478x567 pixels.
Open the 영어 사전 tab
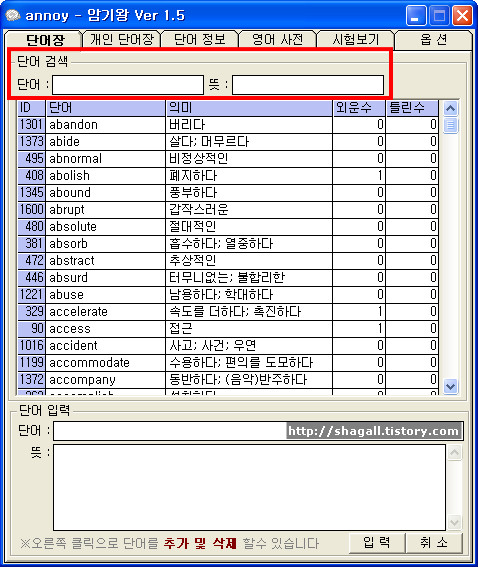coord(277,39)
